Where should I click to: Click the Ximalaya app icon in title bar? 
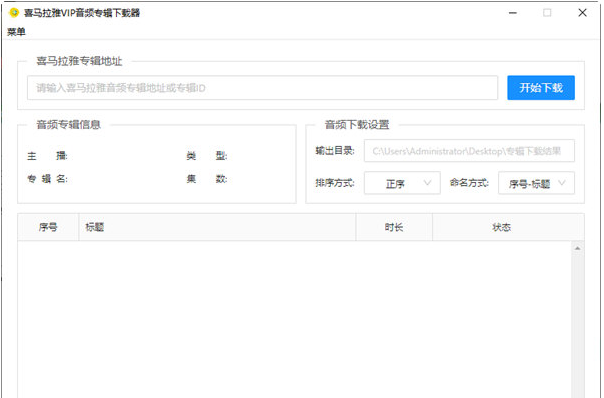click(14, 13)
